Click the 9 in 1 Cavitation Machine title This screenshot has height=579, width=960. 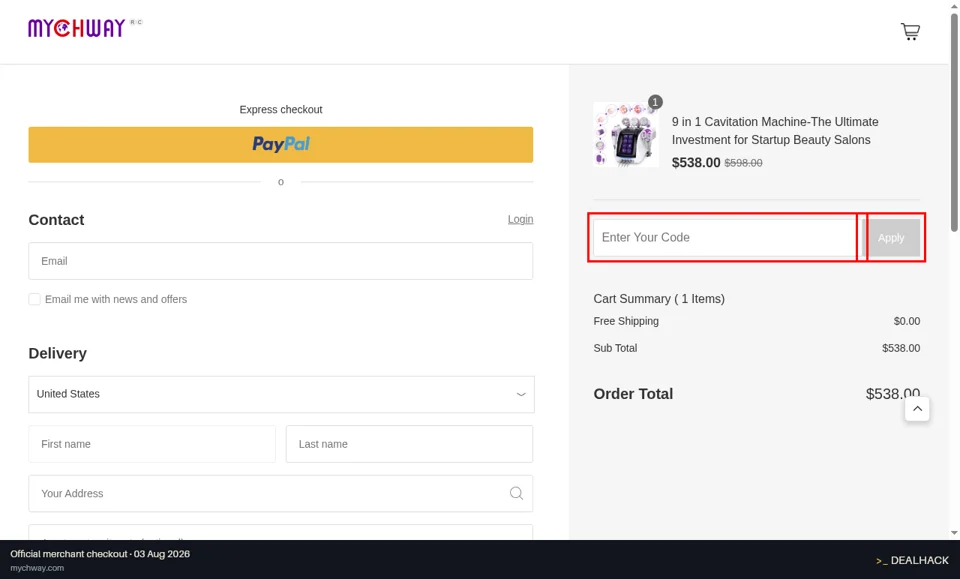[774, 130]
